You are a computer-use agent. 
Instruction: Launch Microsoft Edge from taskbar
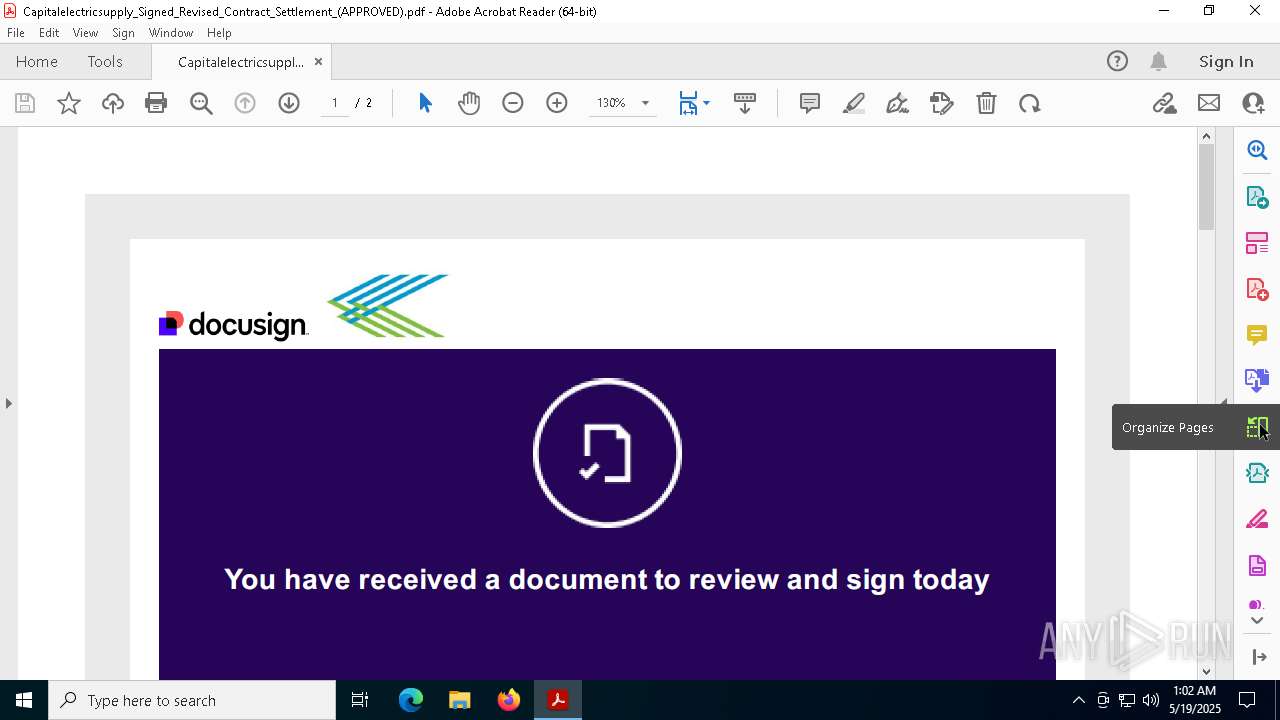click(x=411, y=700)
